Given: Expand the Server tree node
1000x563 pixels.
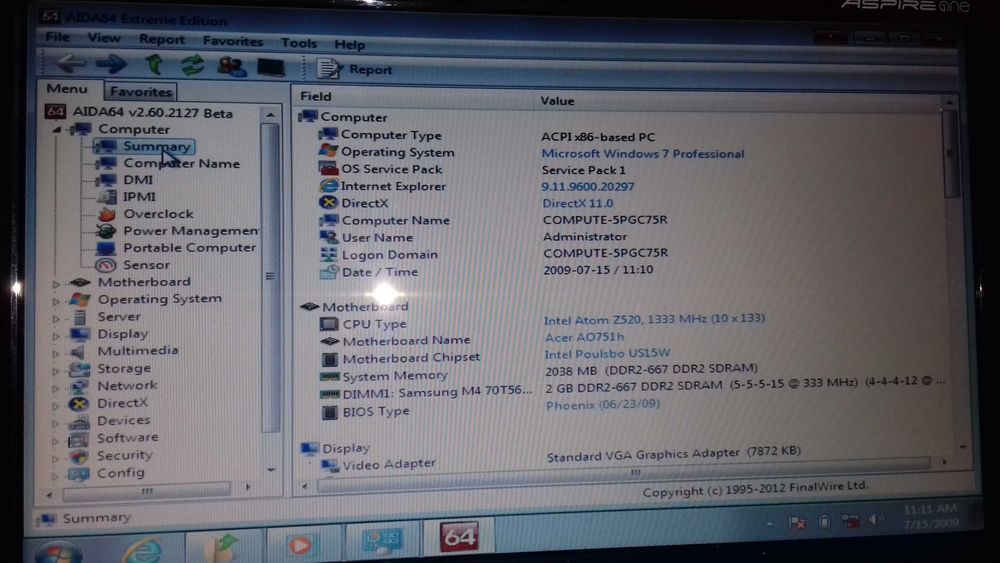Looking at the screenshot, I should pyautogui.click(x=56, y=319).
